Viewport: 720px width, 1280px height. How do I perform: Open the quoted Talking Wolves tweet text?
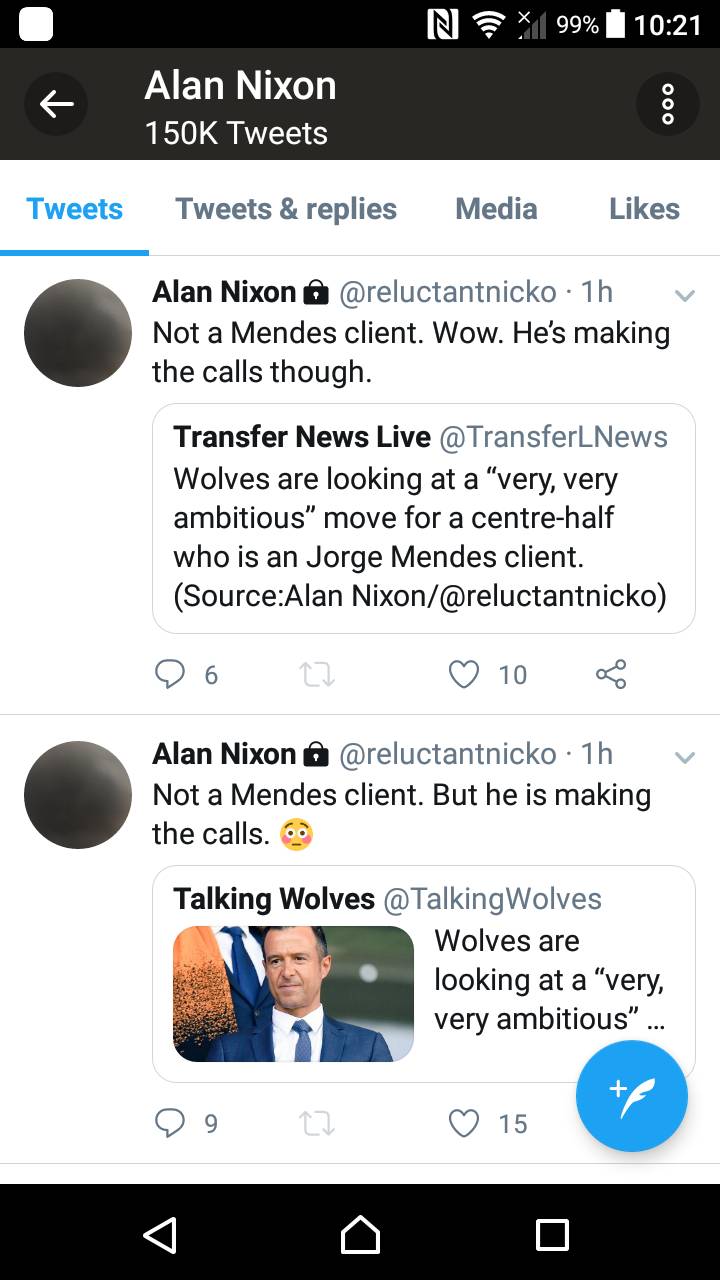pyautogui.click(x=549, y=980)
